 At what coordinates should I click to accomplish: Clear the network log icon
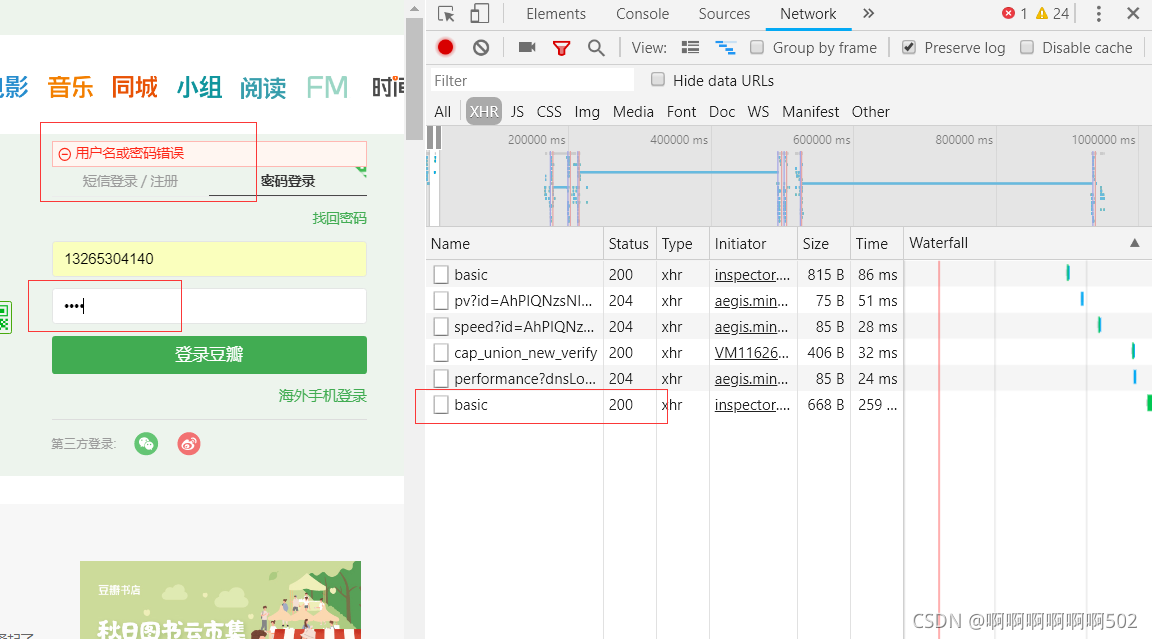[x=480, y=48]
